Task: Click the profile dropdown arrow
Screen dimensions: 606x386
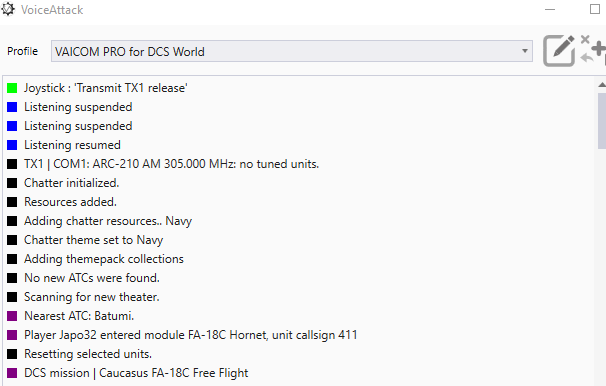Action: tap(524, 51)
